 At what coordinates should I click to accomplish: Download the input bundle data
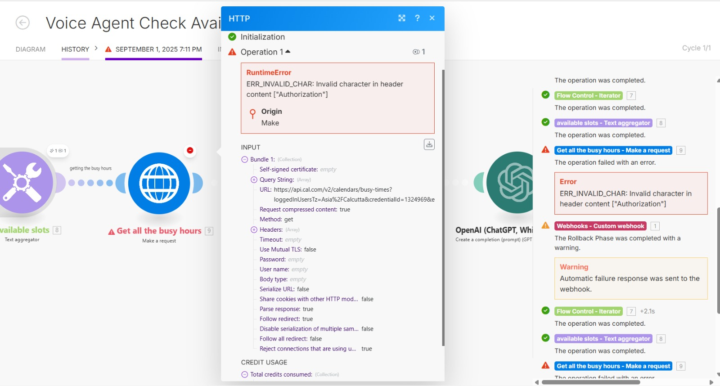pos(429,145)
